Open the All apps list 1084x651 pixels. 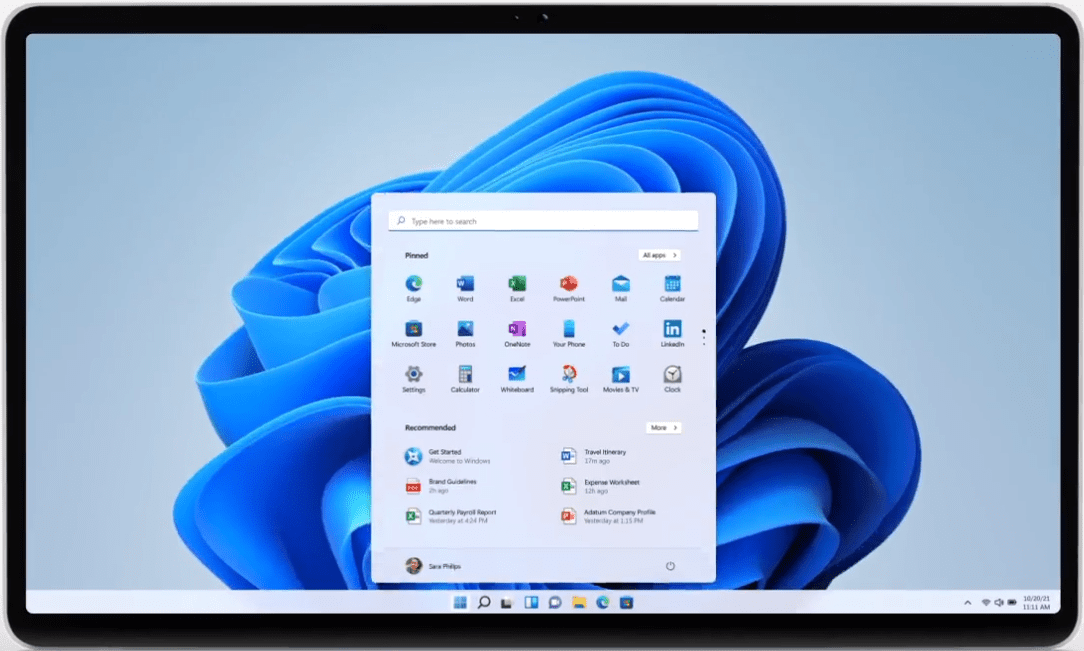[x=660, y=255]
